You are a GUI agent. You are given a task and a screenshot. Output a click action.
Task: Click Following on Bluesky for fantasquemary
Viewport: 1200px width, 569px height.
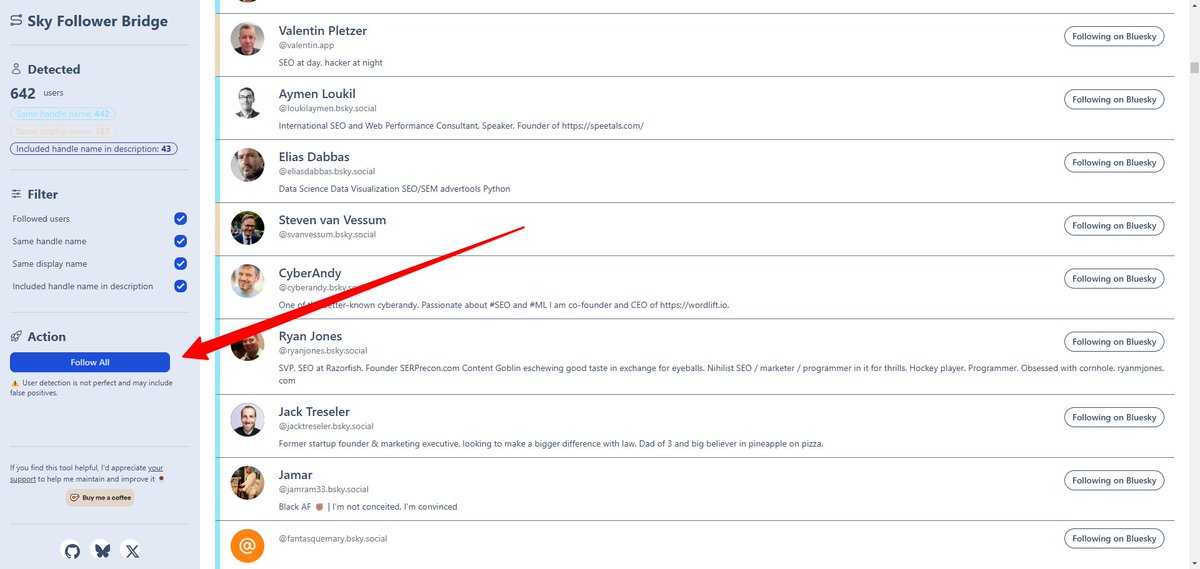click(1114, 538)
